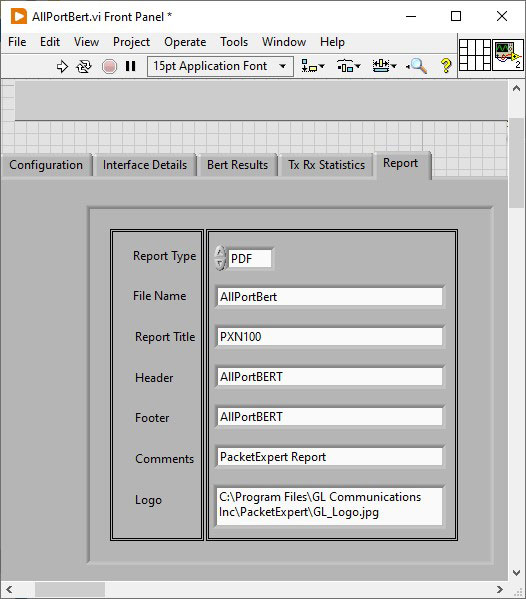526x599 pixels.
Task: Show Context Help question mark
Action: [445, 66]
